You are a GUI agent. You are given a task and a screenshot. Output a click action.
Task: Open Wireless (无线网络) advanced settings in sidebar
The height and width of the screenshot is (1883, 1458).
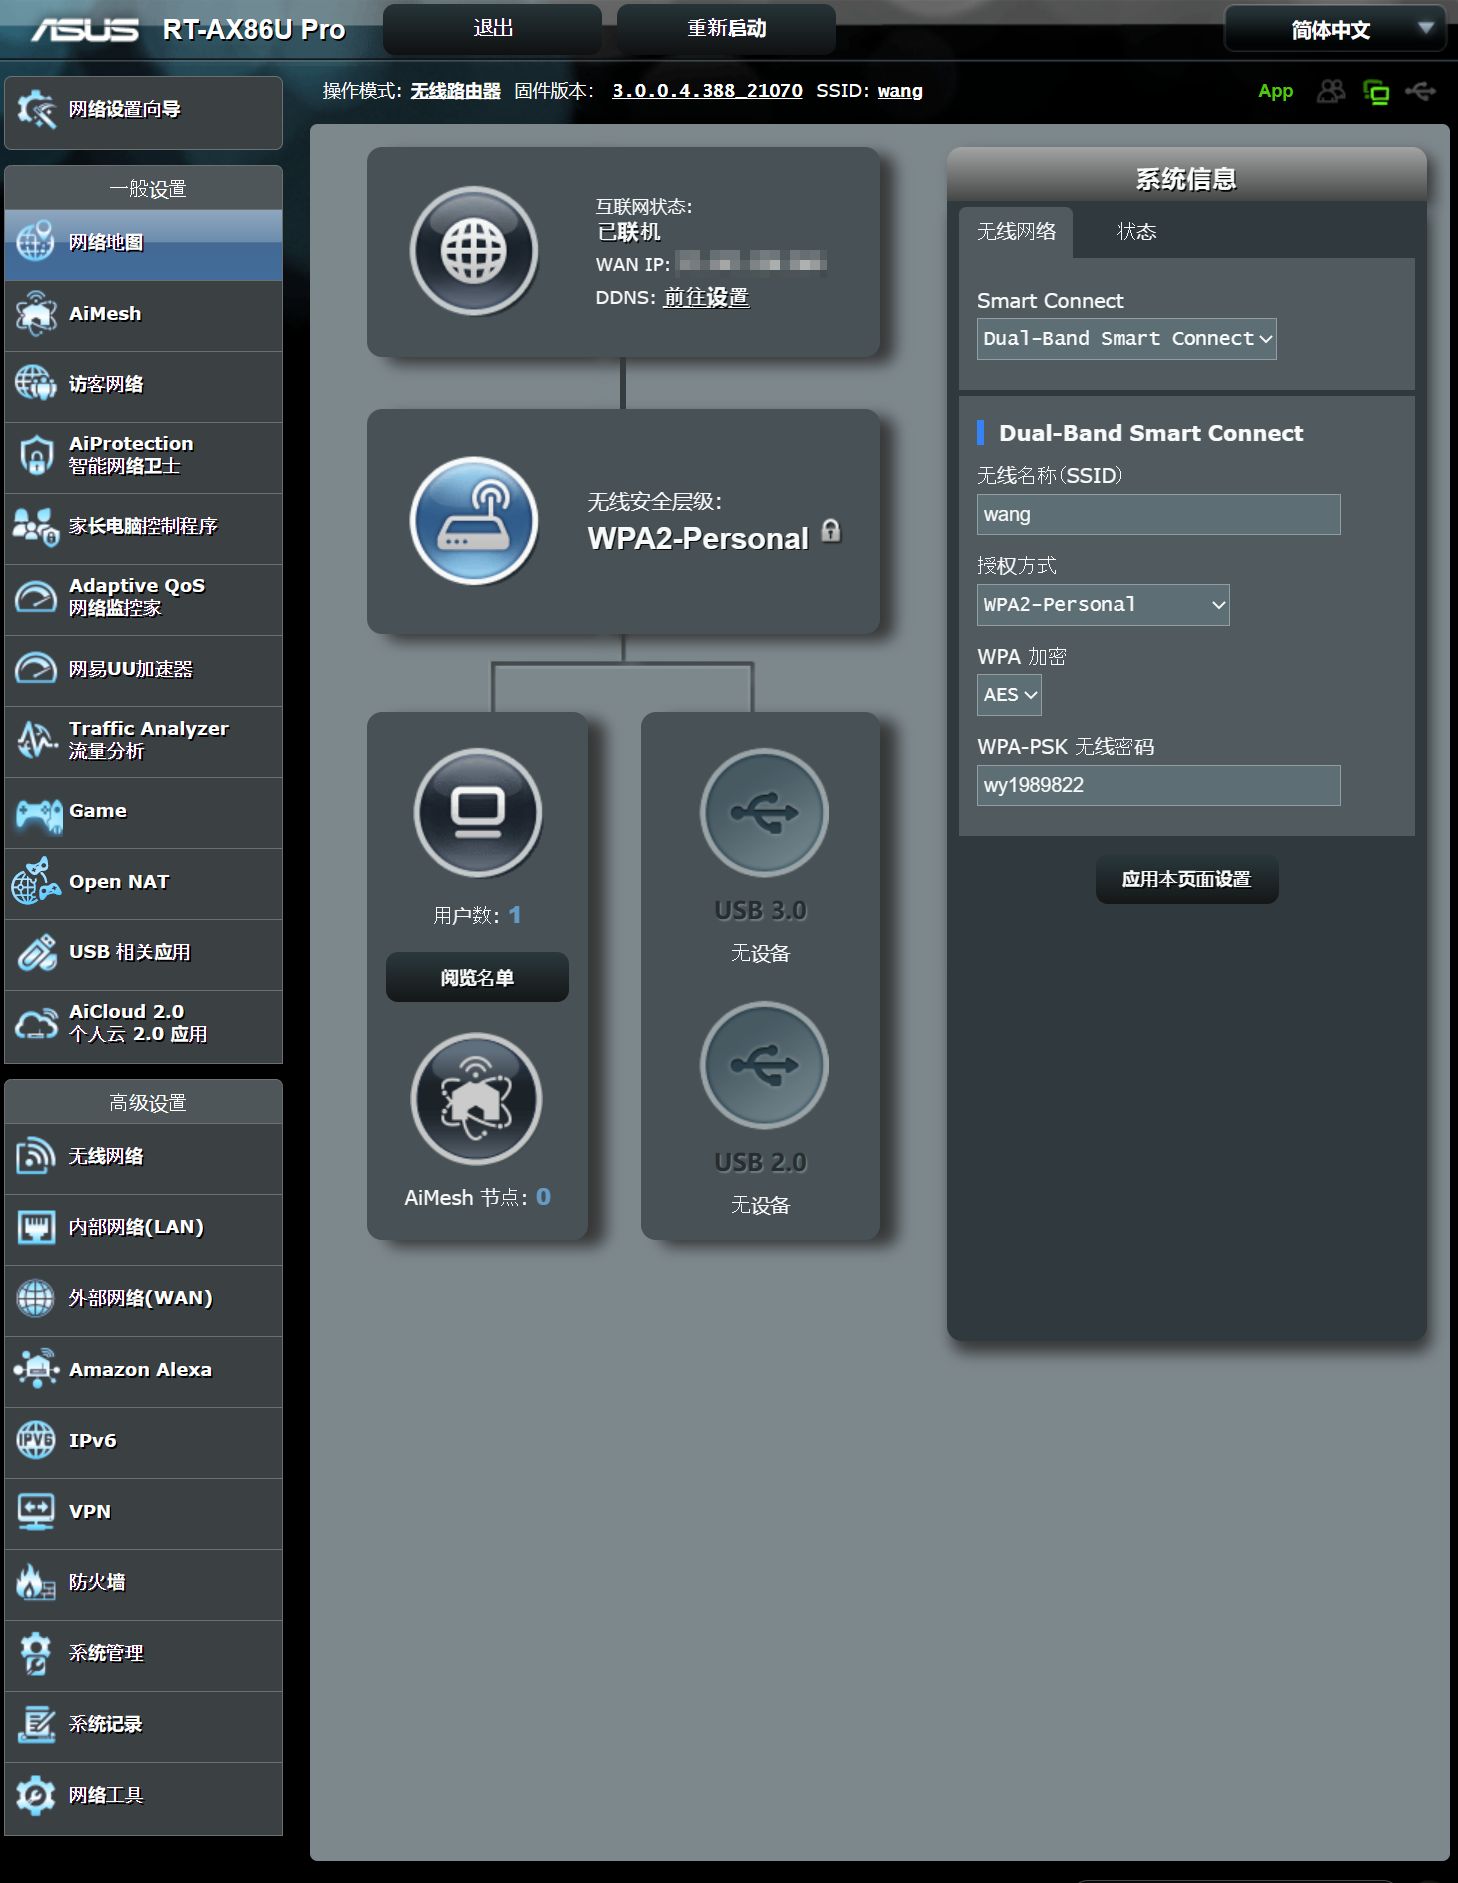point(143,1158)
